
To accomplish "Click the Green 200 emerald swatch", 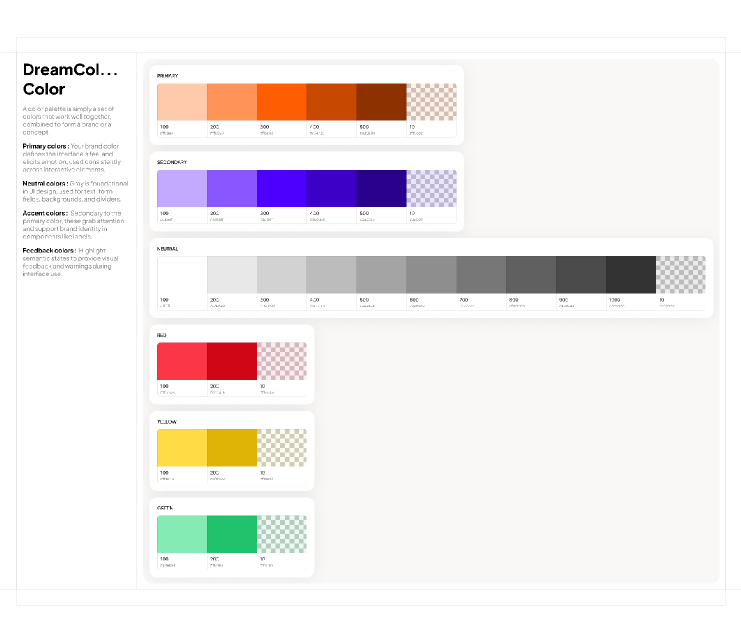I will 232,534.
